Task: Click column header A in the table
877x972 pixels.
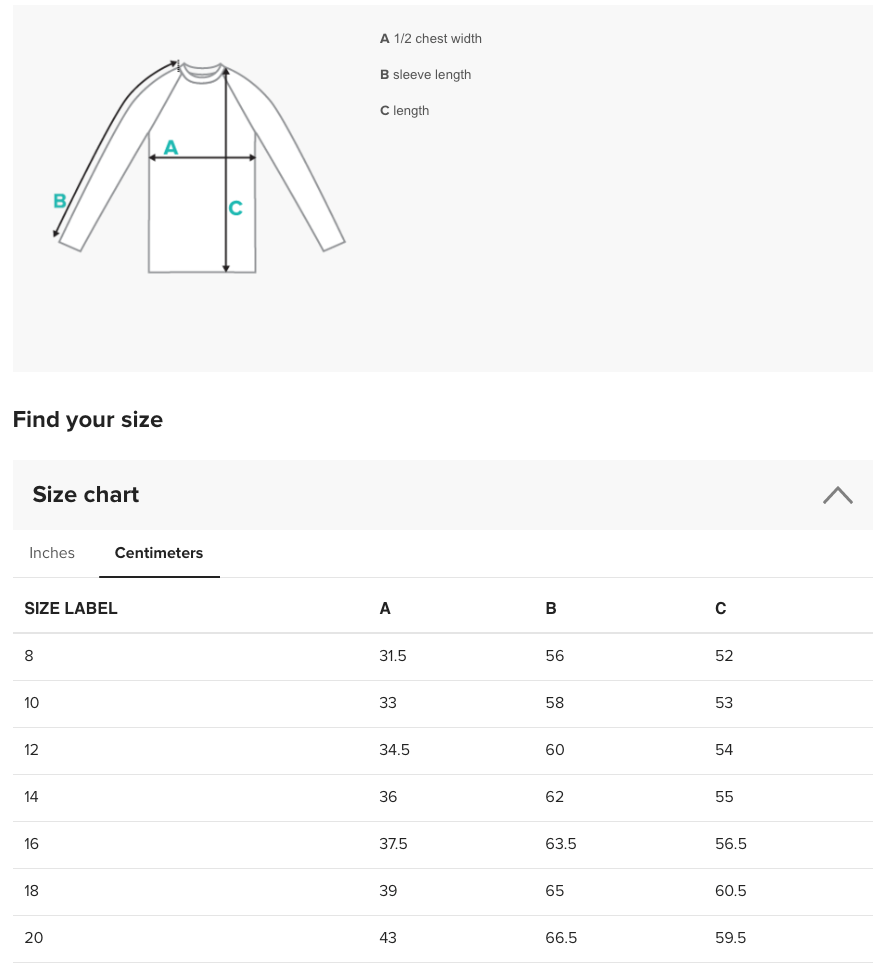Action: [385, 608]
